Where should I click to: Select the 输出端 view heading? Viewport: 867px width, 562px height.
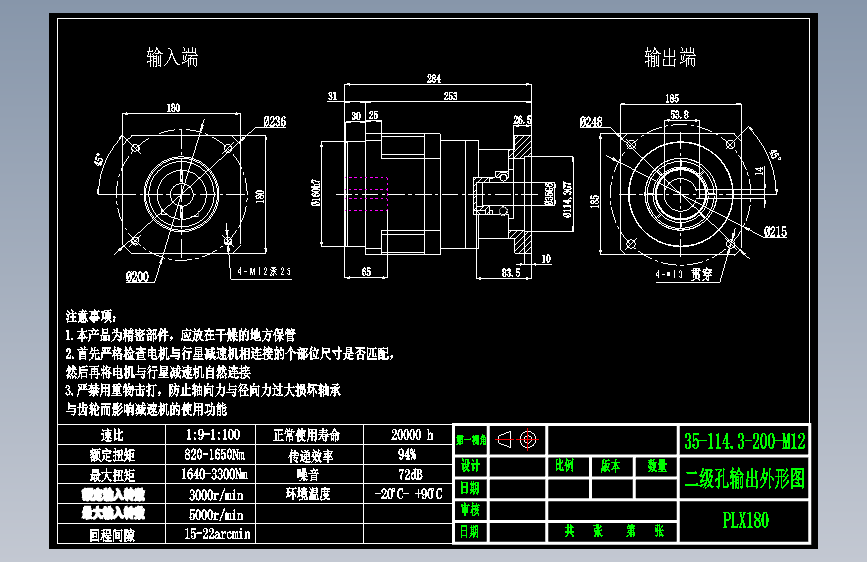coord(670,57)
